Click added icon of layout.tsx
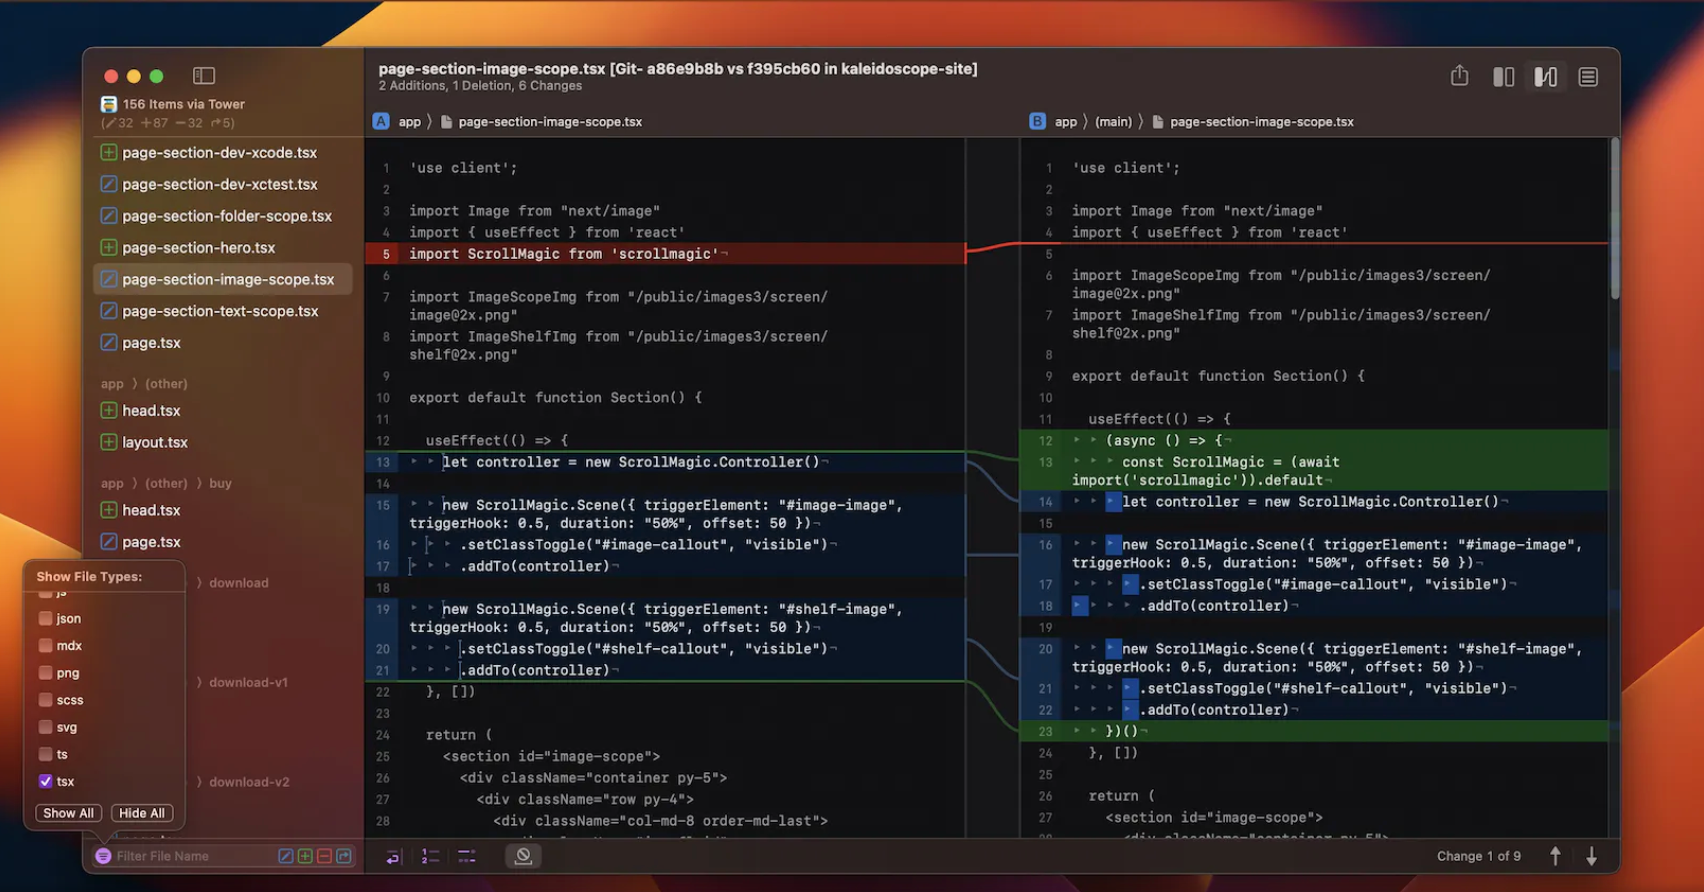Image resolution: width=1704 pixels, height=892 pixels. coord(109,442)
